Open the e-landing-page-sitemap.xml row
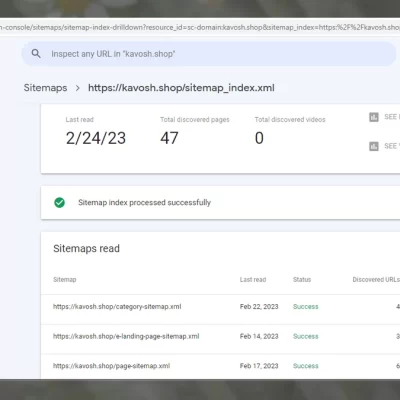The width and height of the screenshot is (400, 400). click(220, 339)
